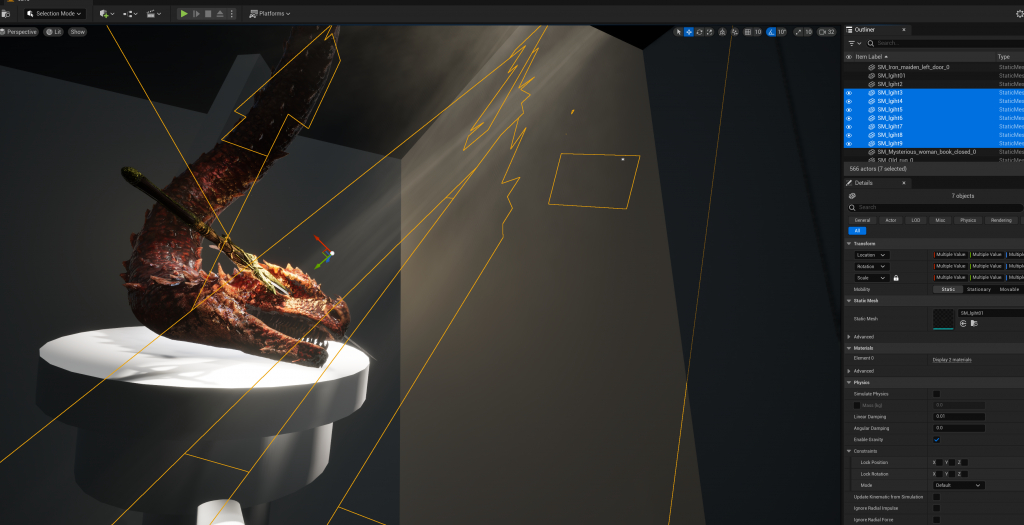
Task: Open the Show flags menu
Action: coord(78,32)
